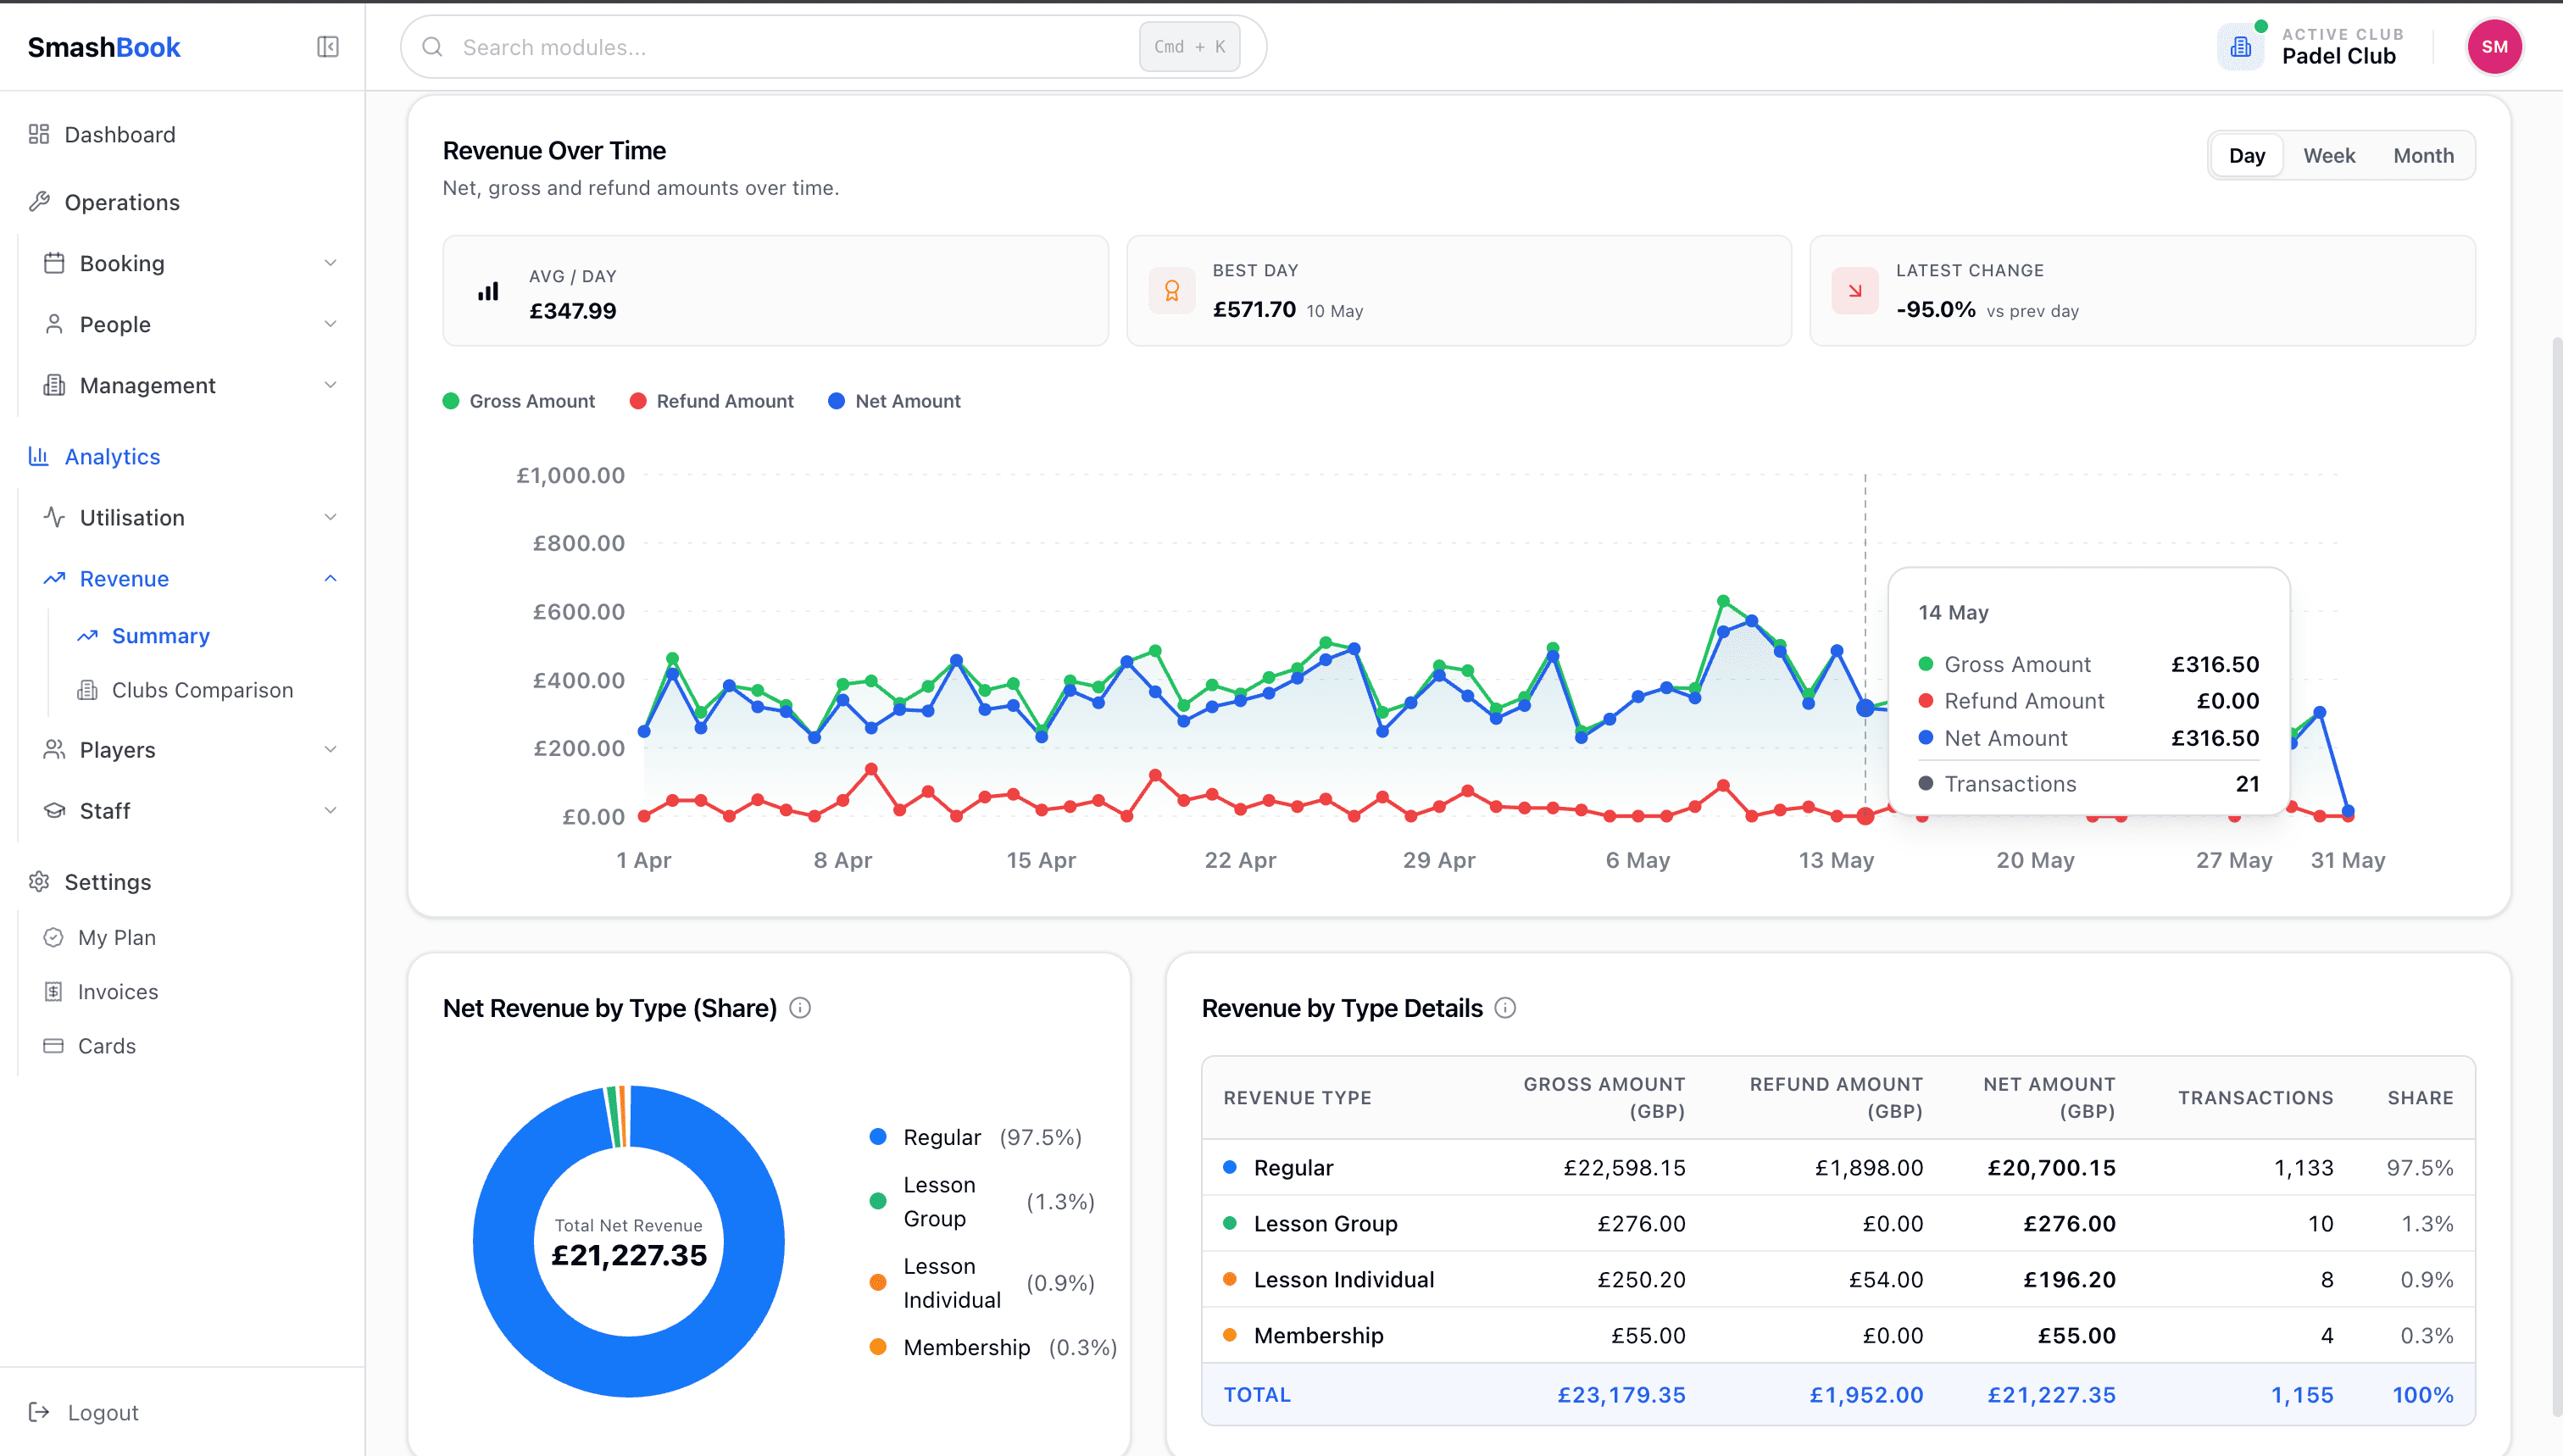Click the Logout icon
Screen dimensions: 2563x1456
(x=39, y=1412)
